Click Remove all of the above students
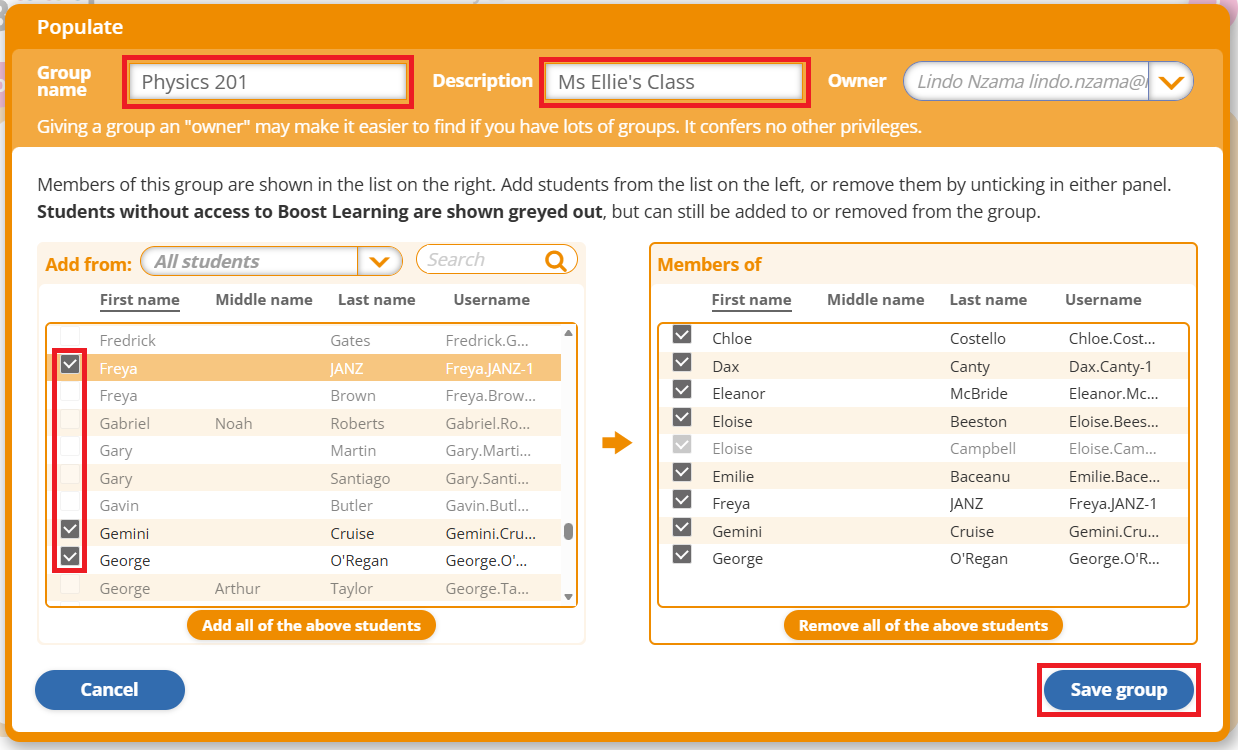Viewport: 1238px width, 750px height. 923,626
